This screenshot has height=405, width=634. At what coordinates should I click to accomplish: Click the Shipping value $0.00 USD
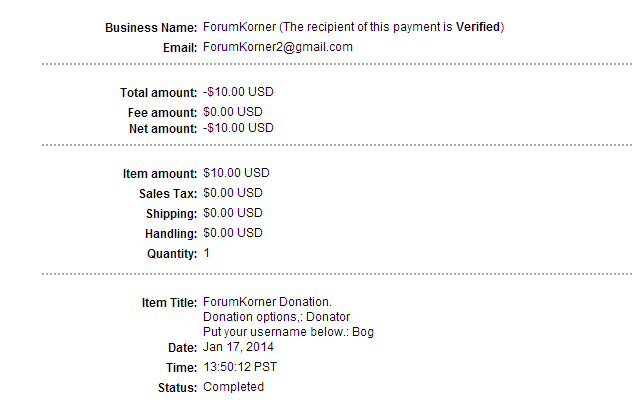coord(232,213)
